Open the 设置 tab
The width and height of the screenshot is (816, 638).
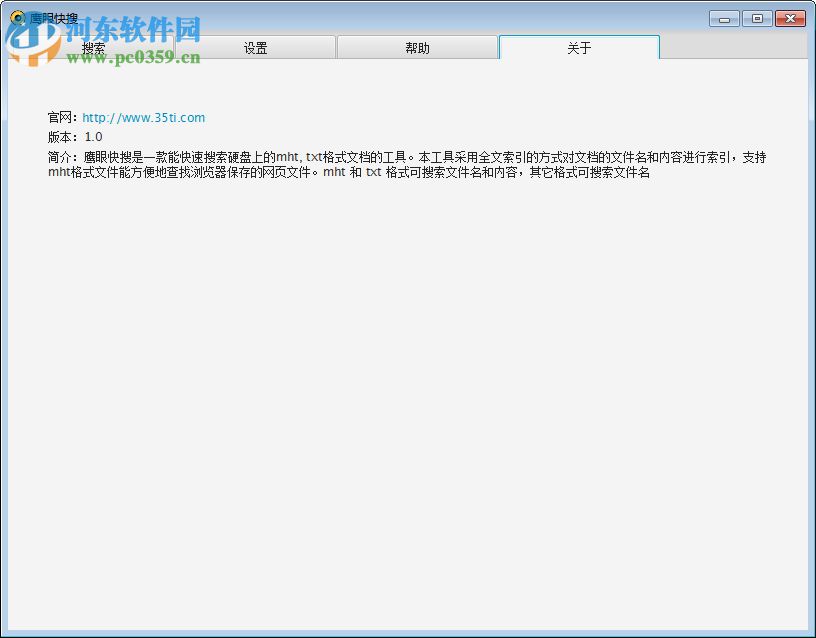[x=256, y=47]
